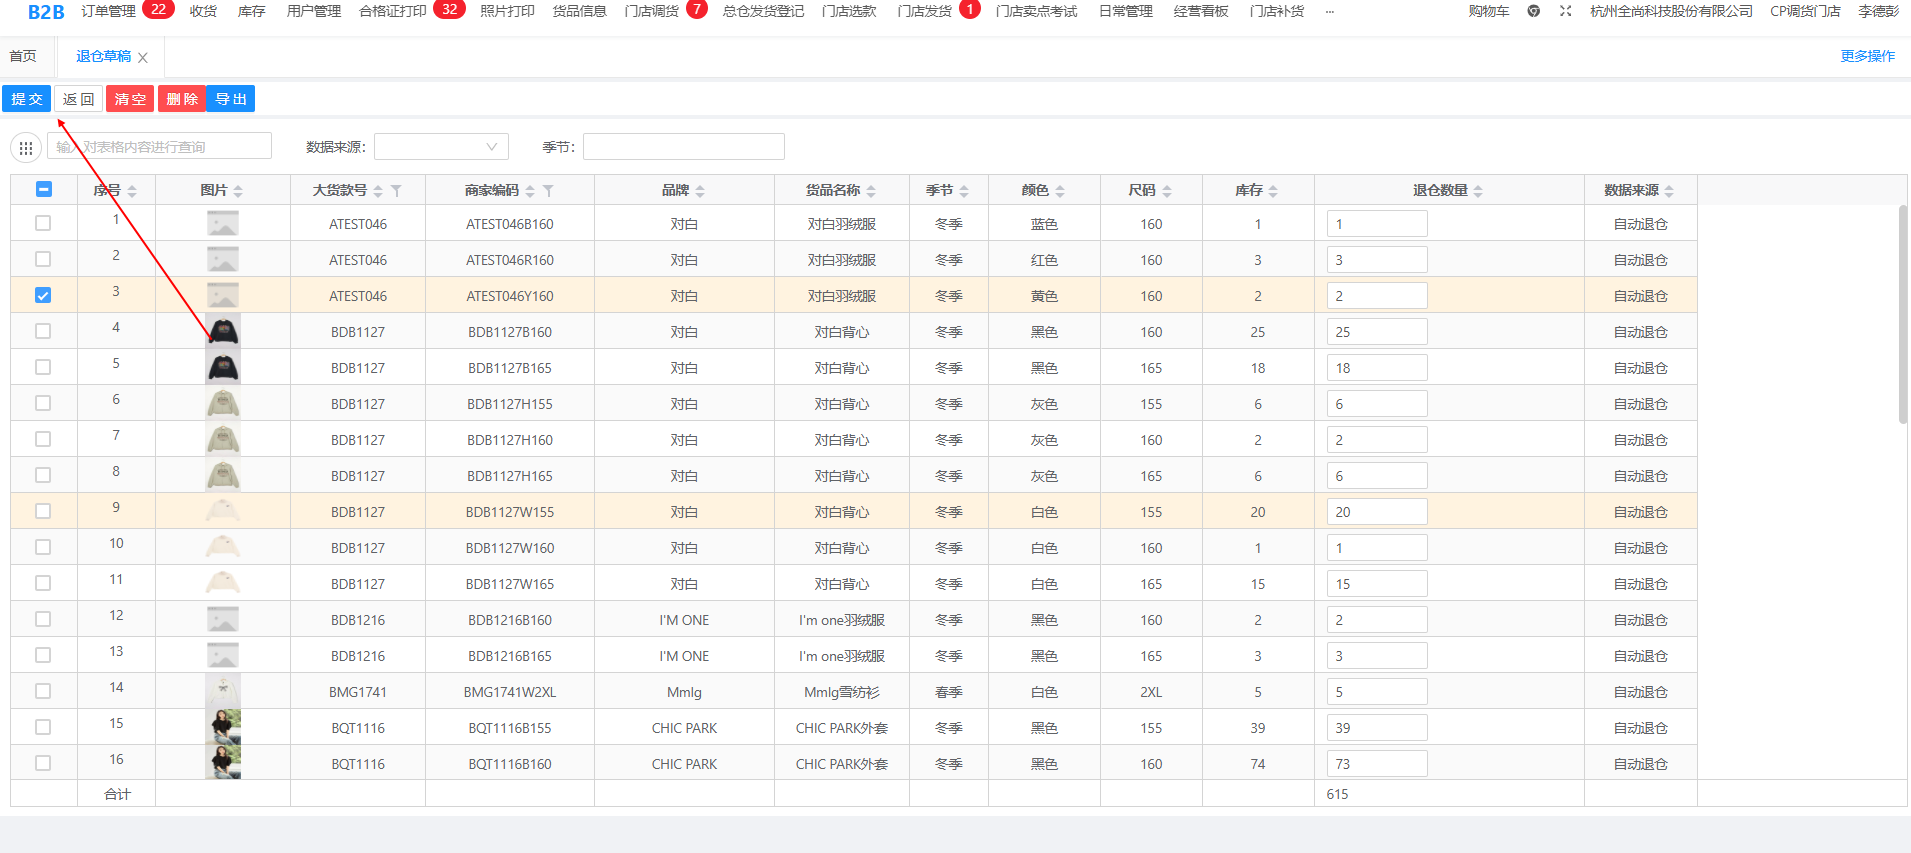Image resolution: width=1911 pixels, height=853 pixels.
Task: Click the blue 提交 button
Action: click(x=26, y=99)
